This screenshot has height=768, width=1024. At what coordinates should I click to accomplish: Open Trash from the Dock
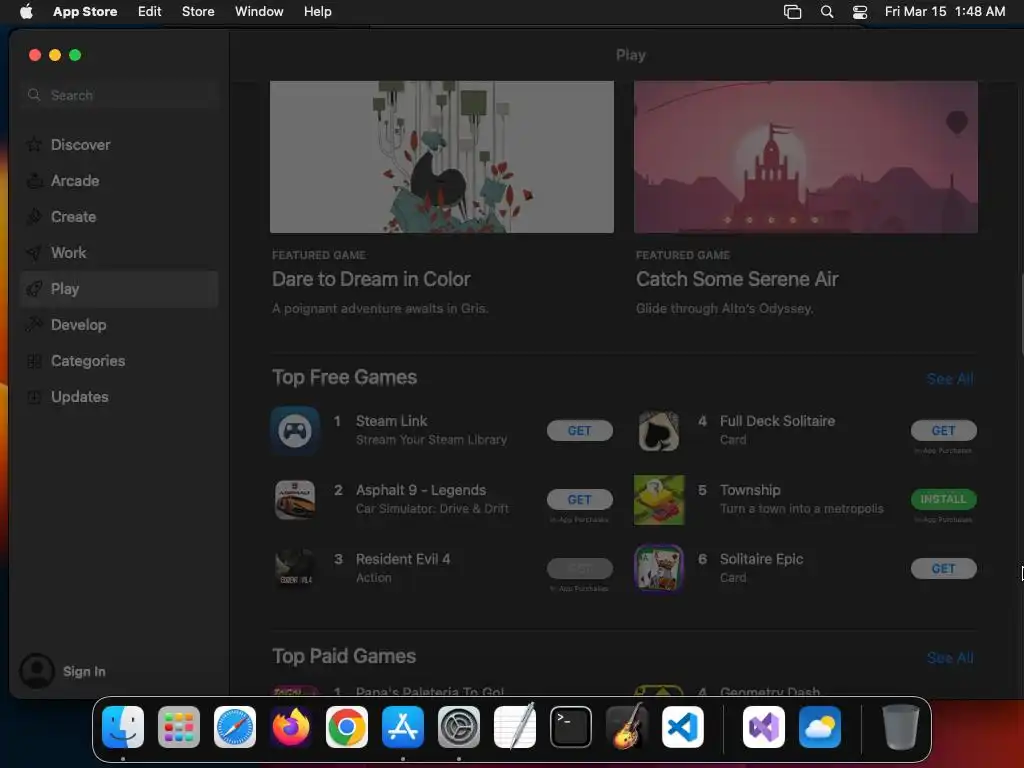point(901,727)
